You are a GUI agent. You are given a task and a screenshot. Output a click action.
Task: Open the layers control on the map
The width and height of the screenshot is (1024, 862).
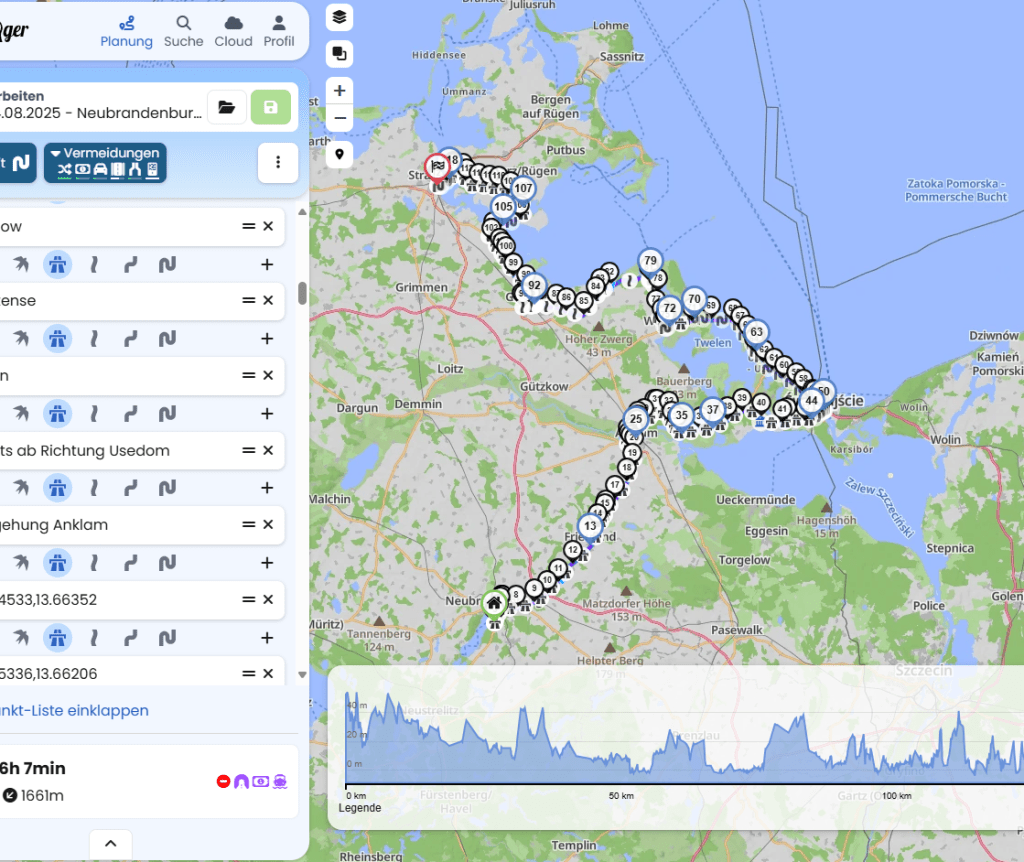click(x=340, y=17)
